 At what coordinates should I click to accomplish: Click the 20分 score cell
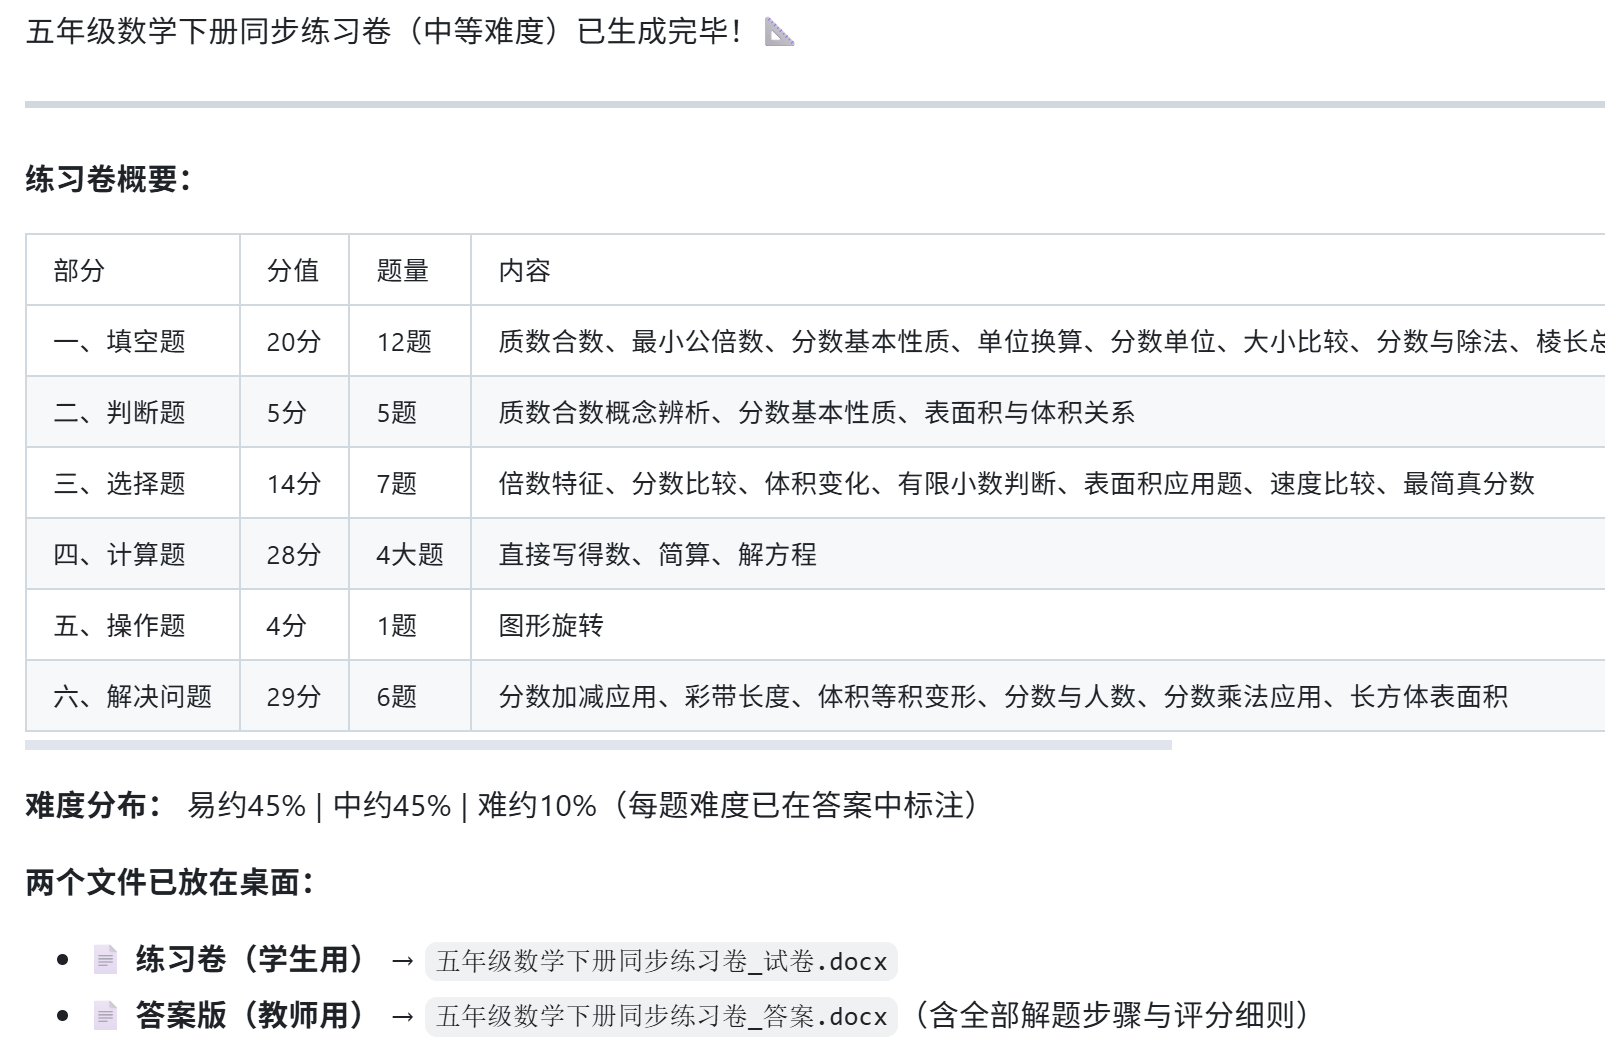click(294, 342)
